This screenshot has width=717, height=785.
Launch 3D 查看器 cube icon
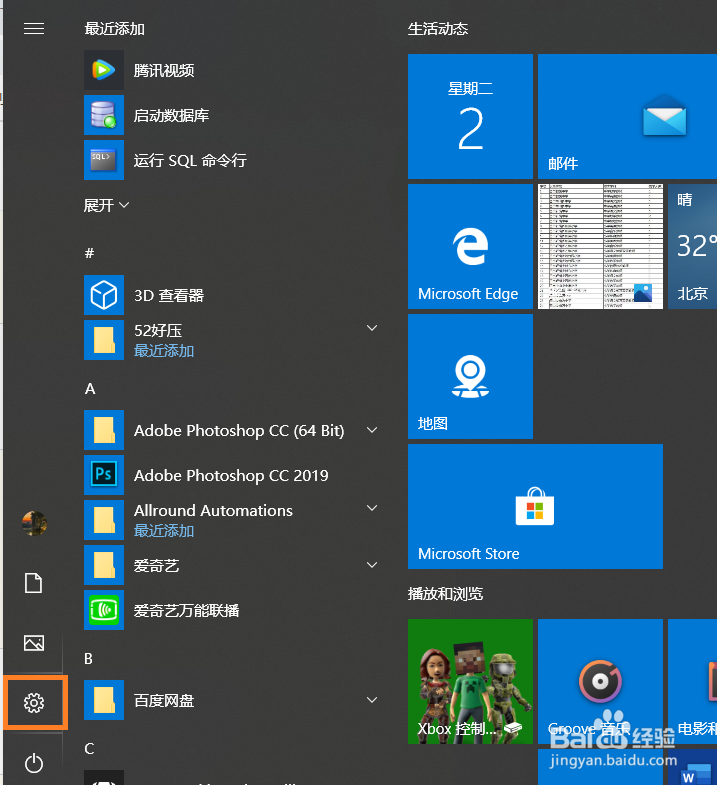(104, 295)
